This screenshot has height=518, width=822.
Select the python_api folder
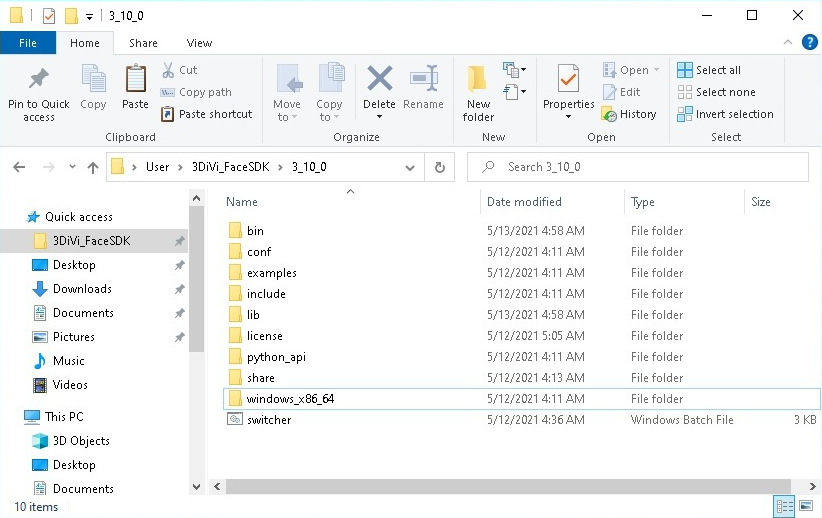pyautogui.click(x=276, y=357)
